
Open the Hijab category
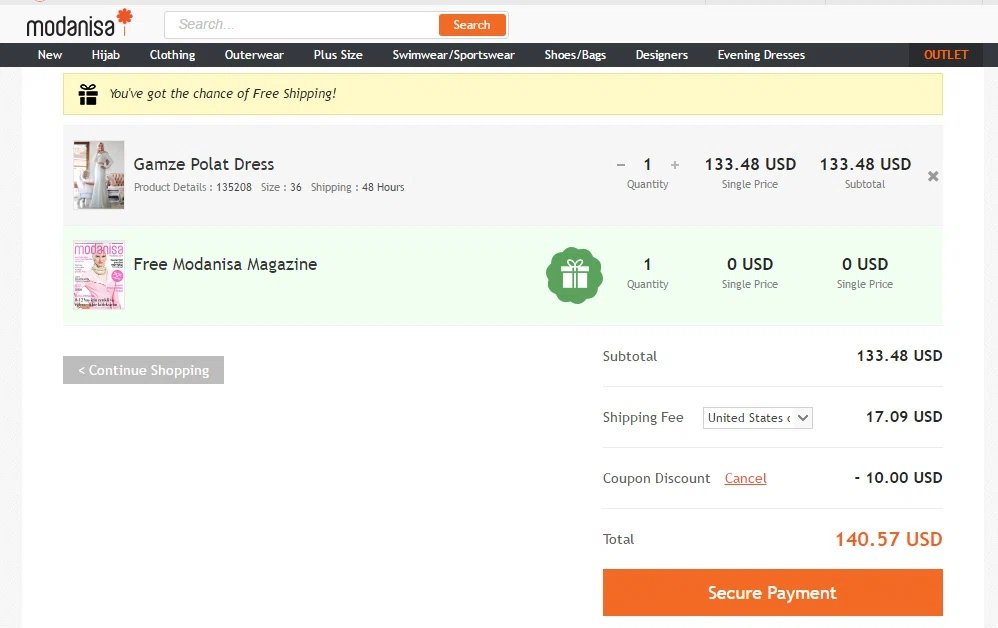click(106, 55)
